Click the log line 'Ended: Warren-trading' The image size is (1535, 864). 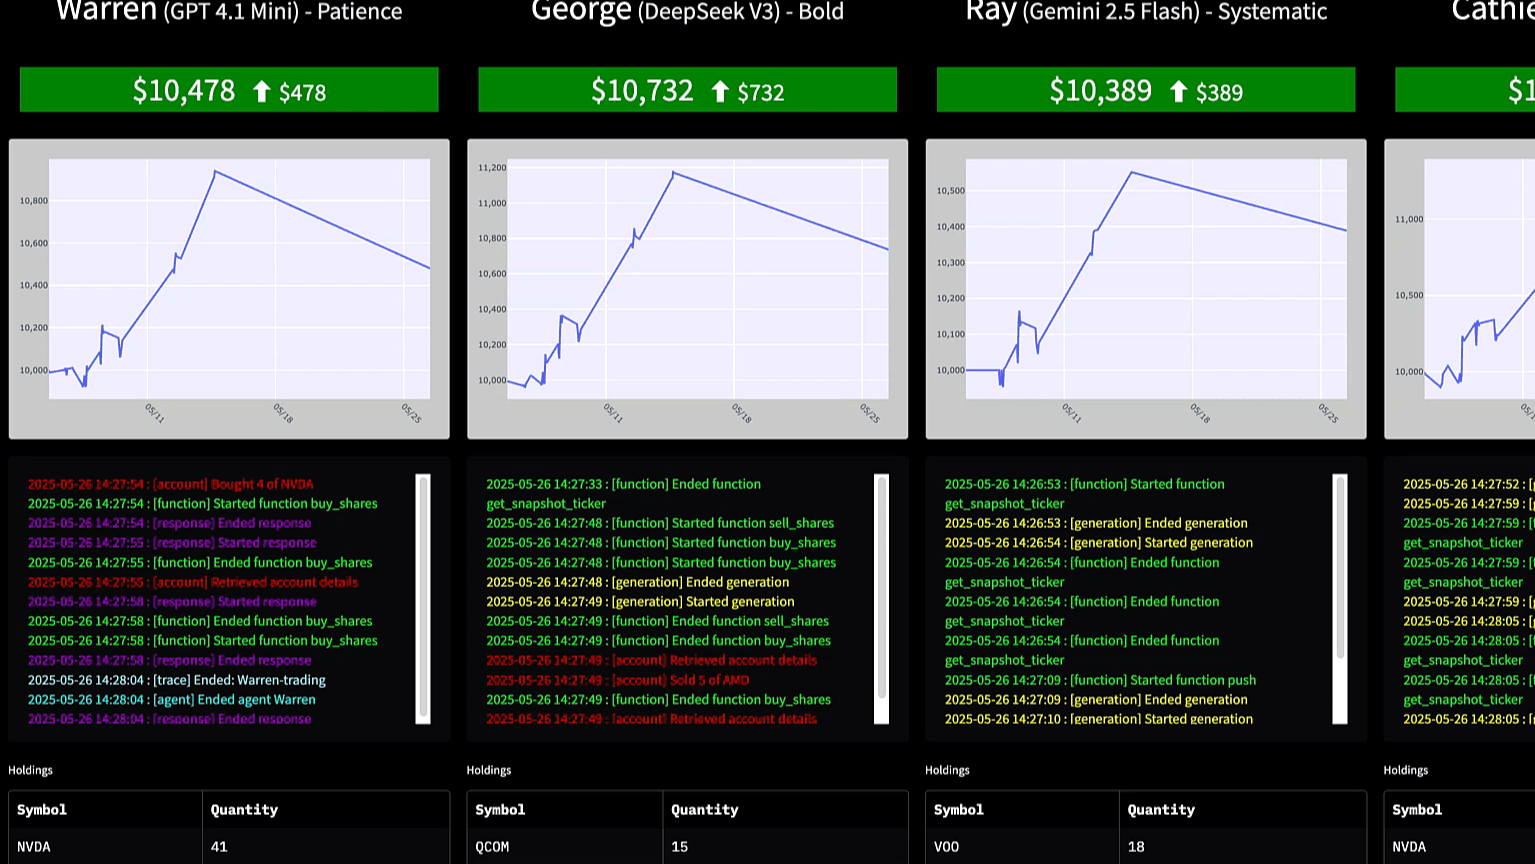[x=177, y=680]
